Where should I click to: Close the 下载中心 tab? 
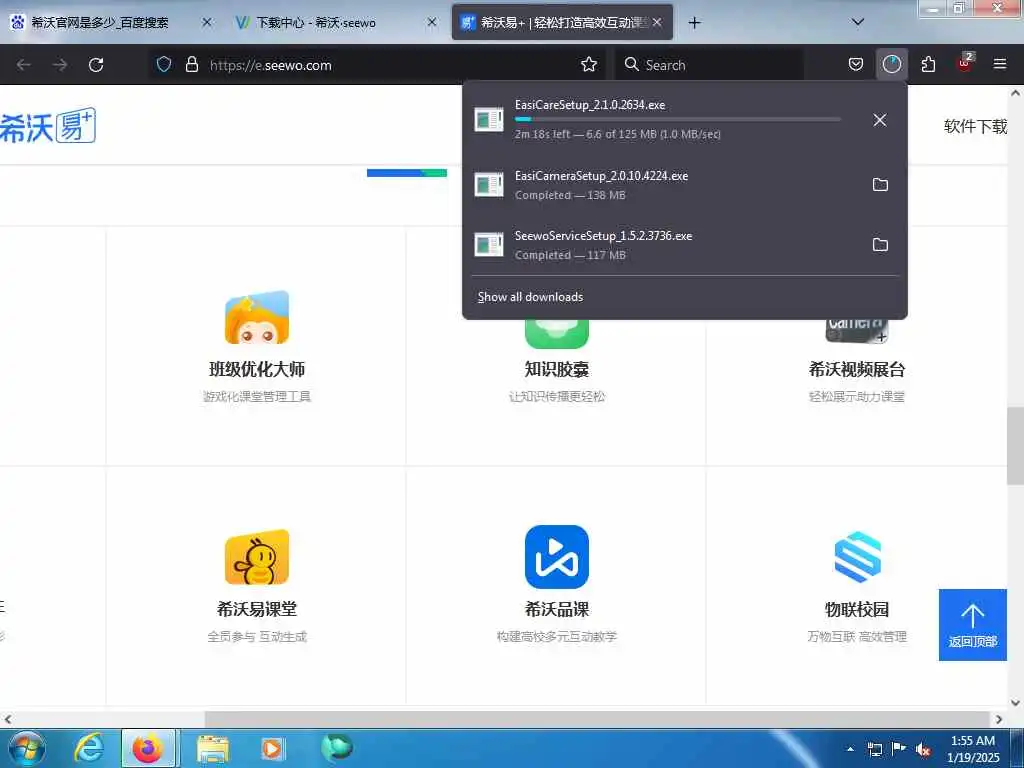[432, 22]
